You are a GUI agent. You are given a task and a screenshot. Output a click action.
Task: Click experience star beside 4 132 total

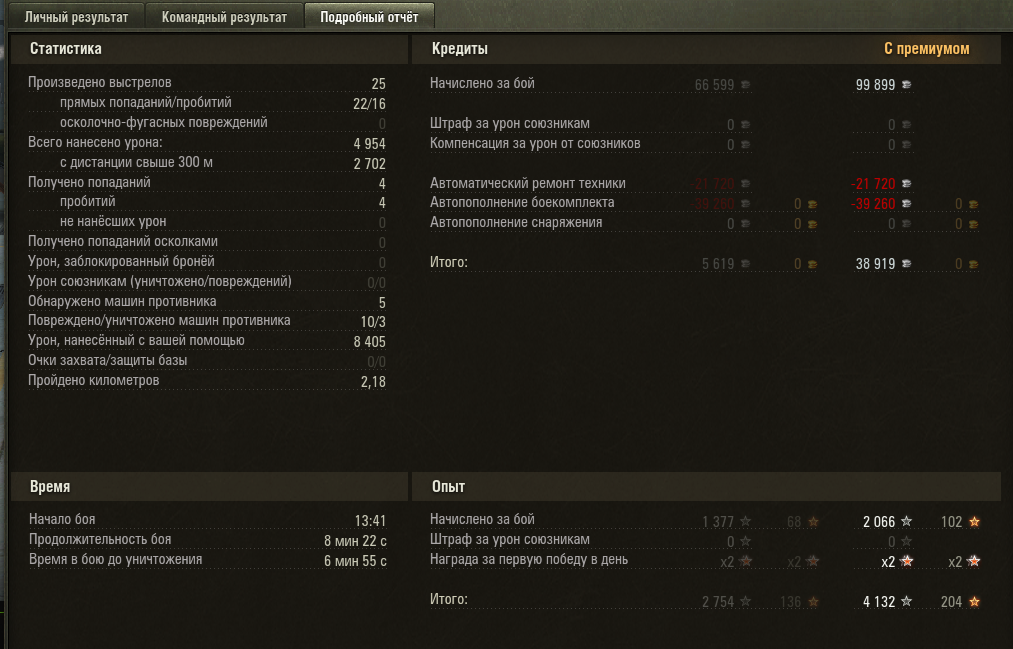pos(906,601)
